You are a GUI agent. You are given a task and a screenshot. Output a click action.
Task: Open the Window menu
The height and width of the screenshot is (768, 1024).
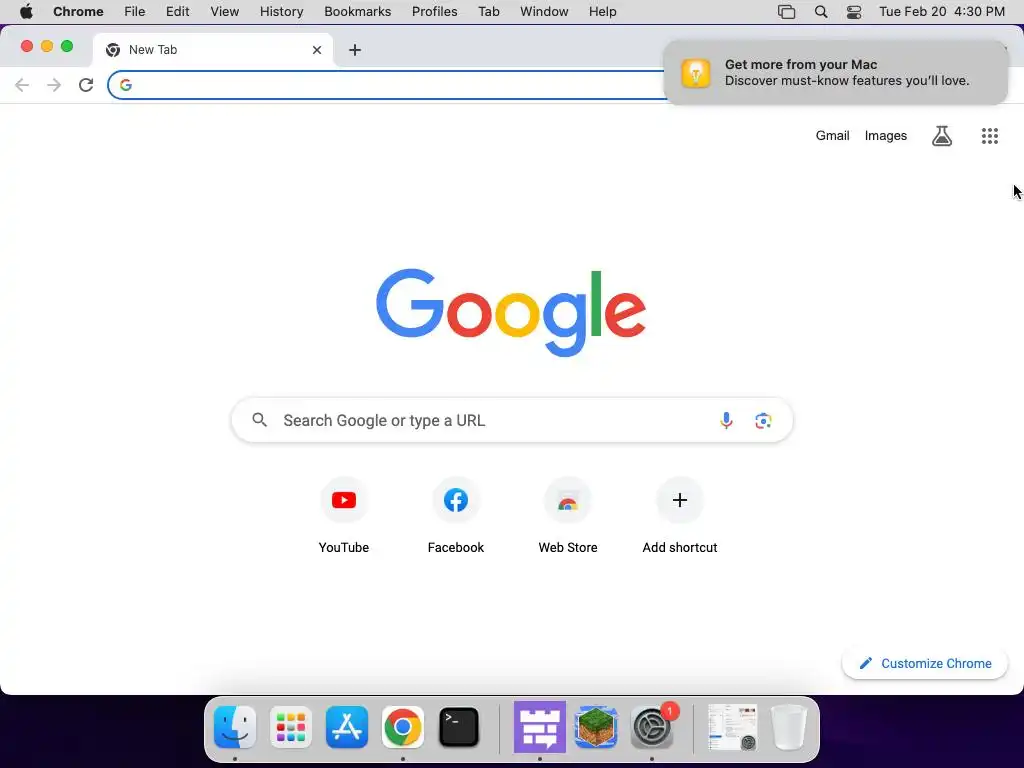(x=544, y=12)
